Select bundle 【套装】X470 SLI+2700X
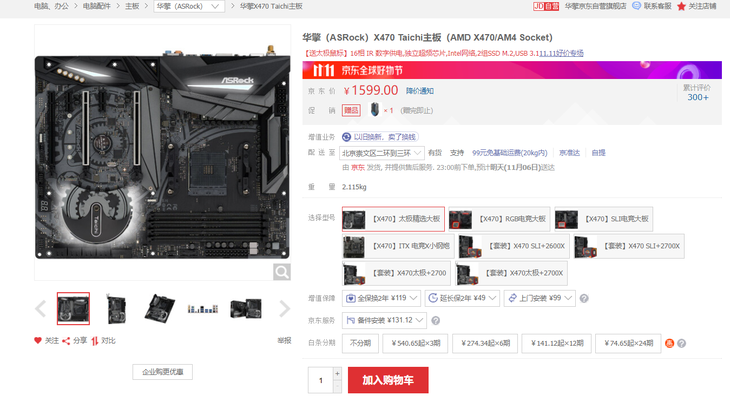The height and width of the screenshot is (402, 730). pyautogui.click(x=629, y=246)
